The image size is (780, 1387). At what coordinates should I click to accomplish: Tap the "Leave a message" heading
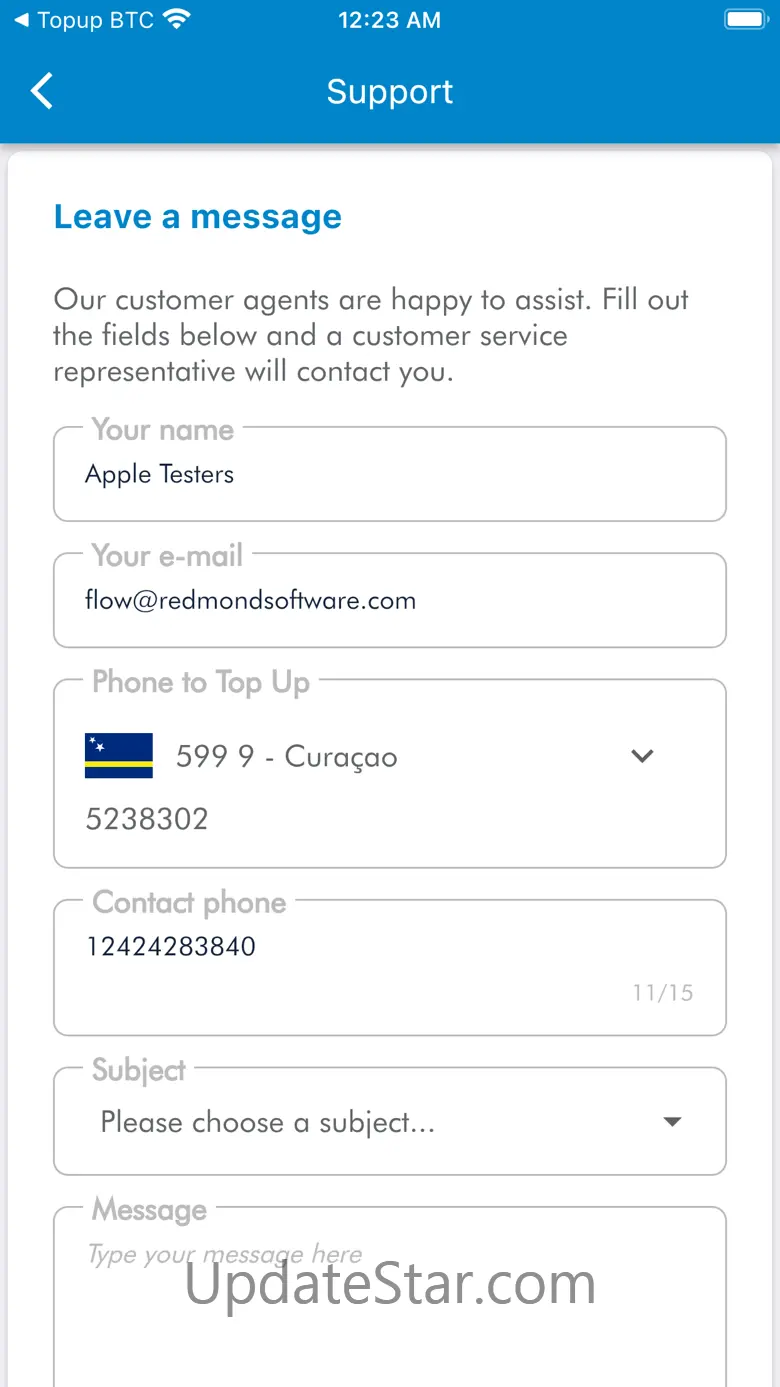tap(197, 217)
